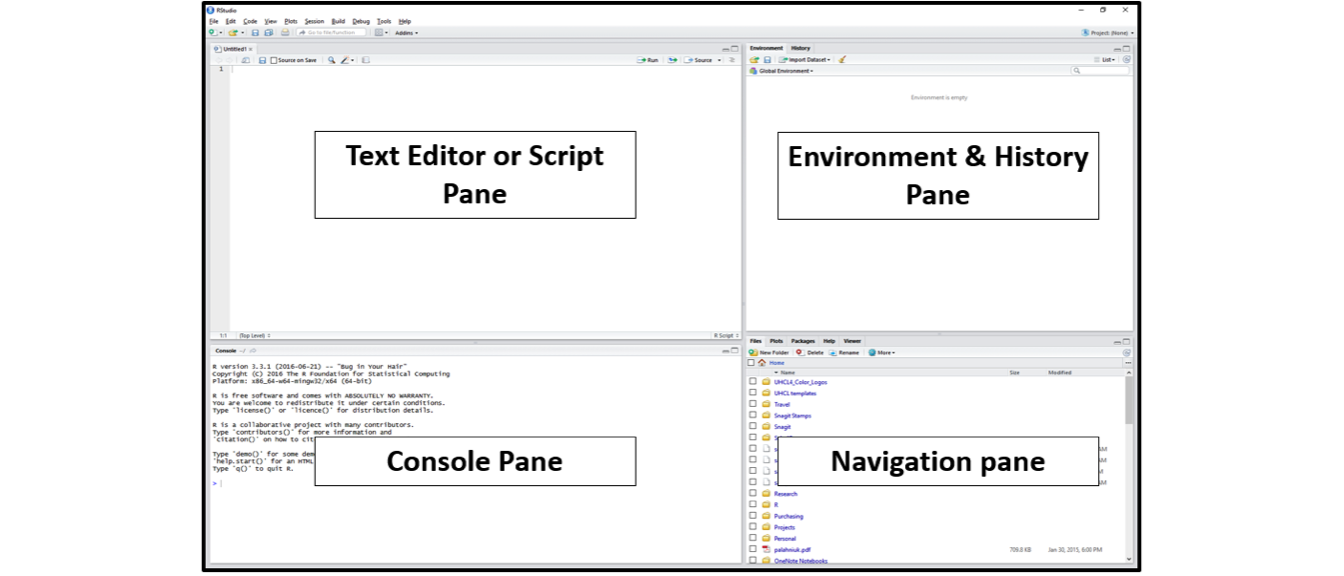Click the Home icon in Files pane
Screen dimensions: 1344x576
pyautogui.click(x=762, y=363)
